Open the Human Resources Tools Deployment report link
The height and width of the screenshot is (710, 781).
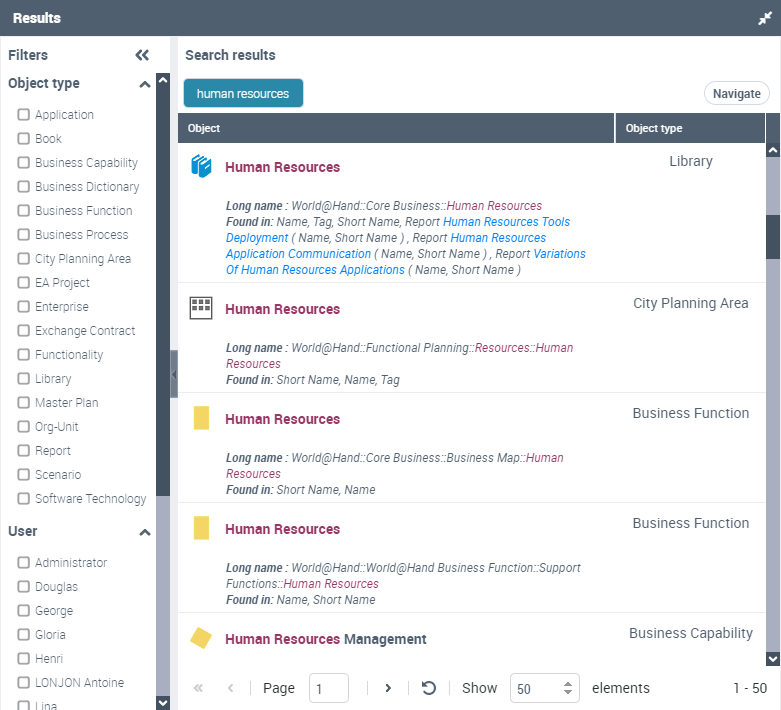(506, 222)
